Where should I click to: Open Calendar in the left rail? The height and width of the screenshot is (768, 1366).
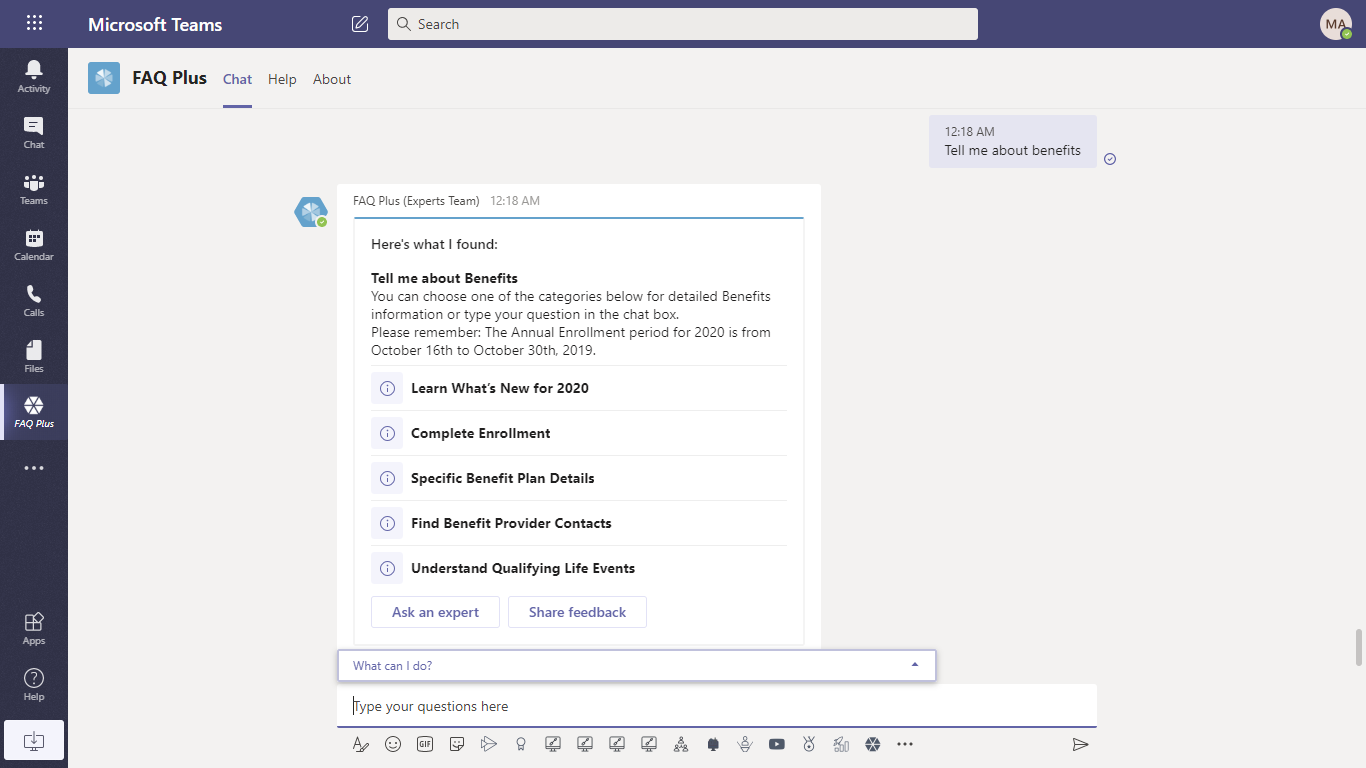pos(34,244)
